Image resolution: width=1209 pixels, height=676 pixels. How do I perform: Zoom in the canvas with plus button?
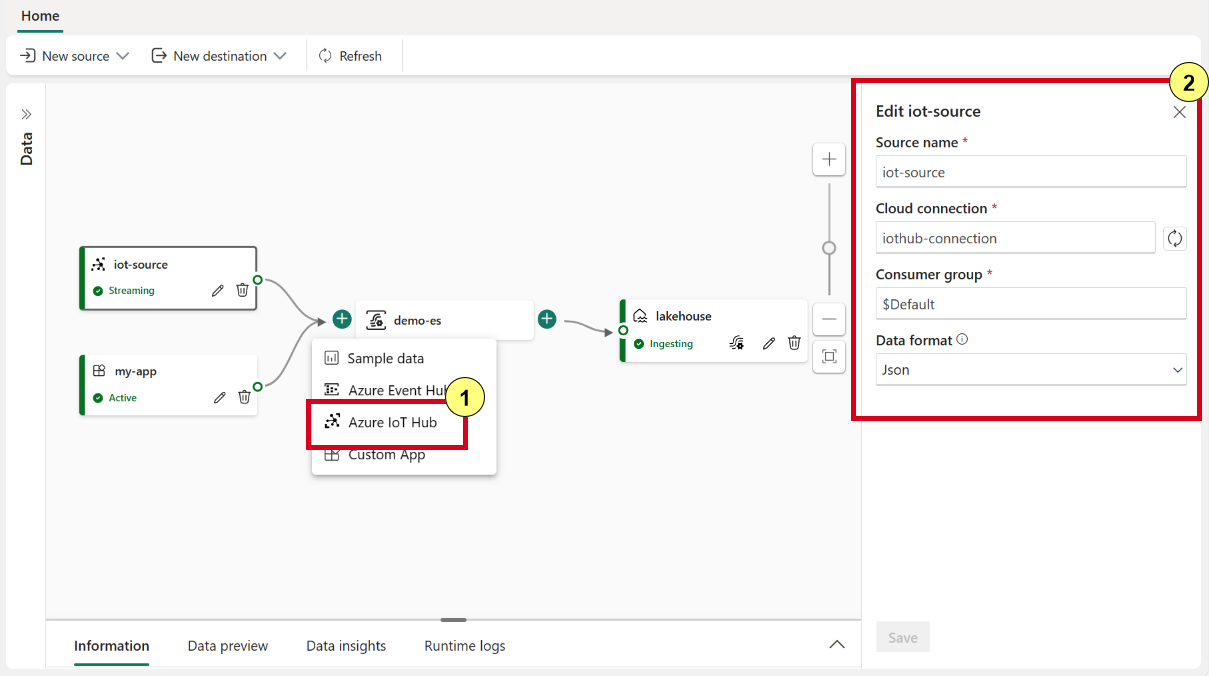click(829, 159)
